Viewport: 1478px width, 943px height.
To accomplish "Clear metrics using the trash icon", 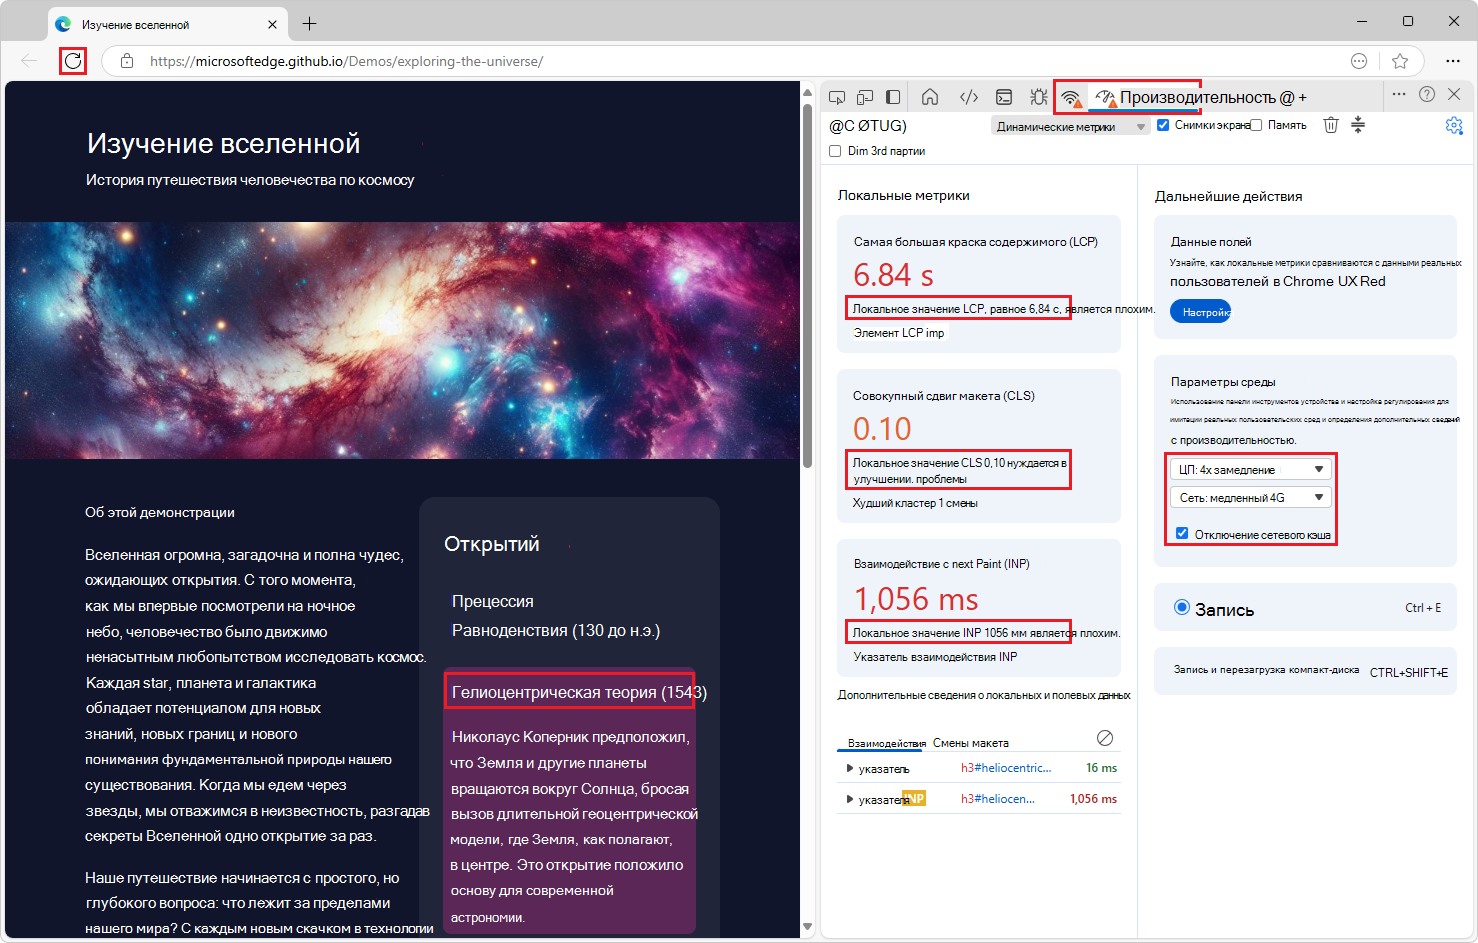I will [1330, 125].
